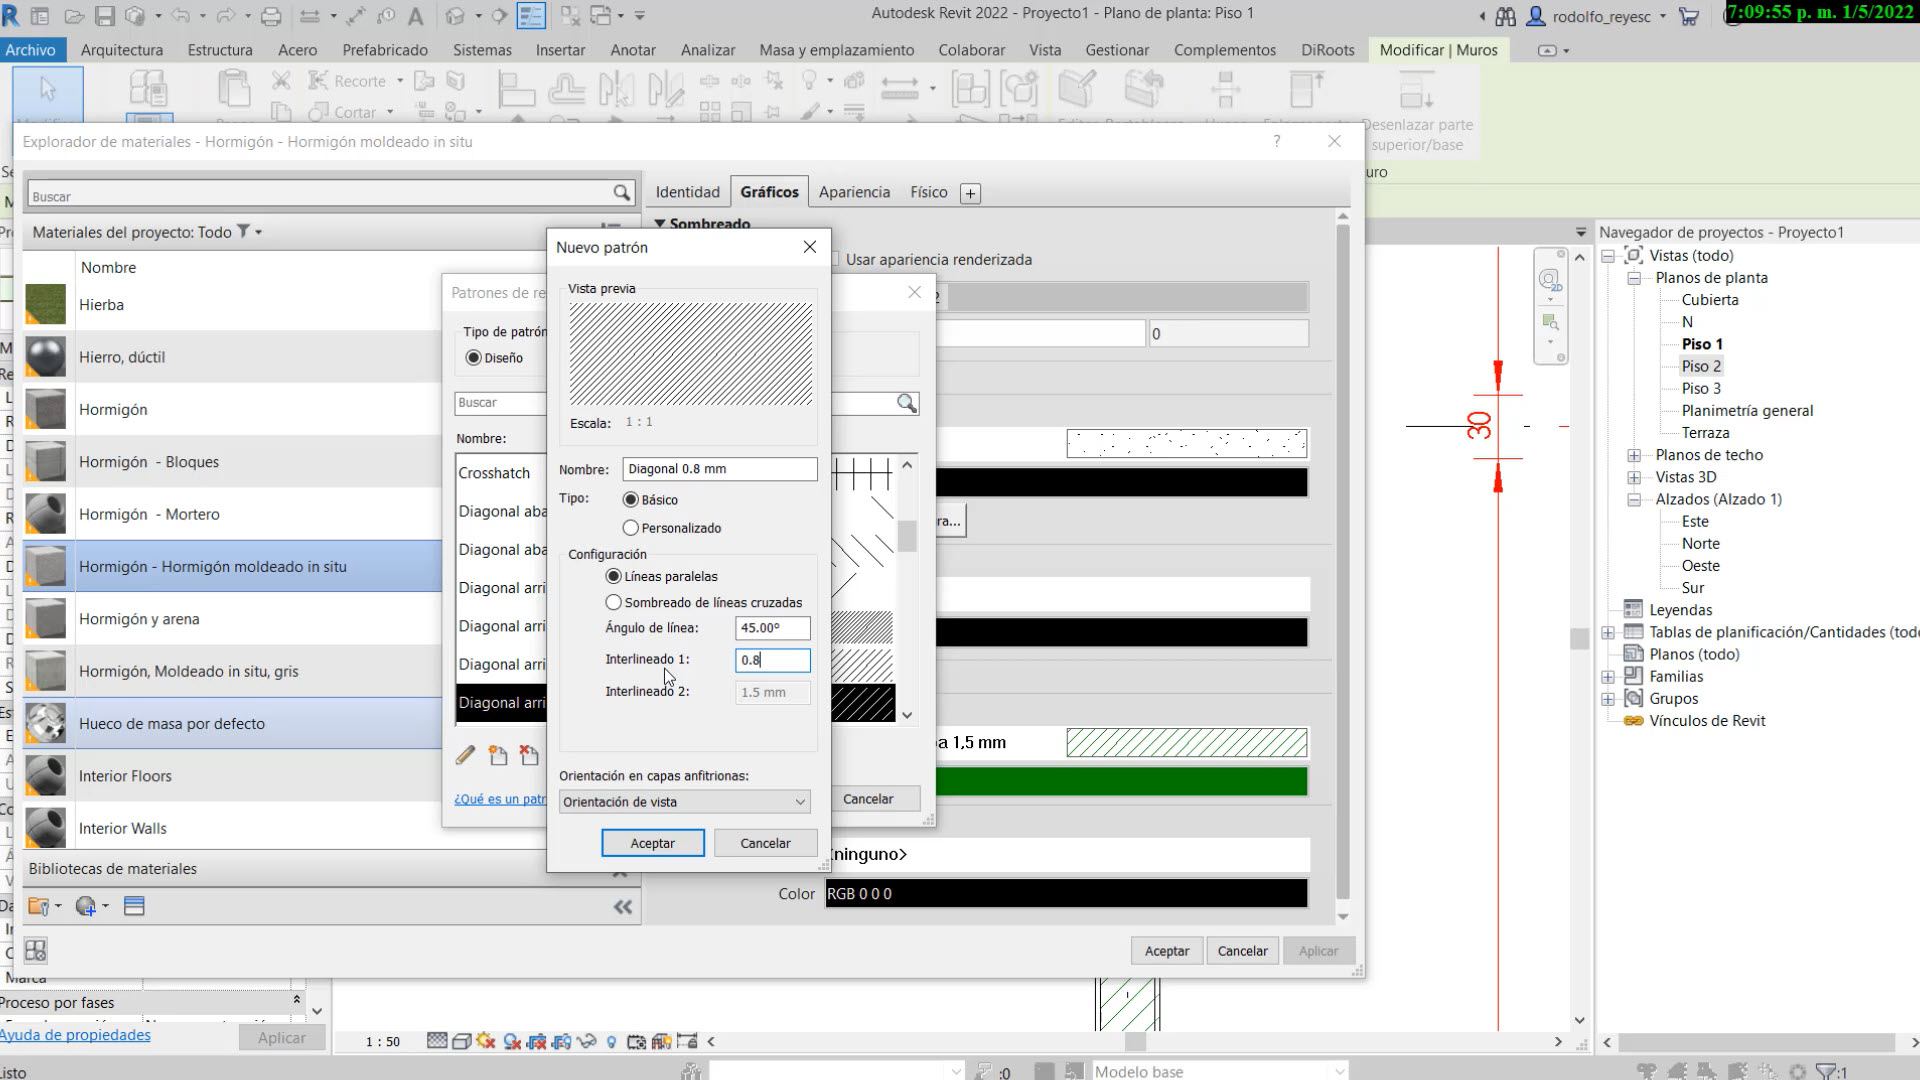Click the navigation wheel icon in drawing area
The height and width of the screenshot is (1080, 1920).
(1550, 281)
